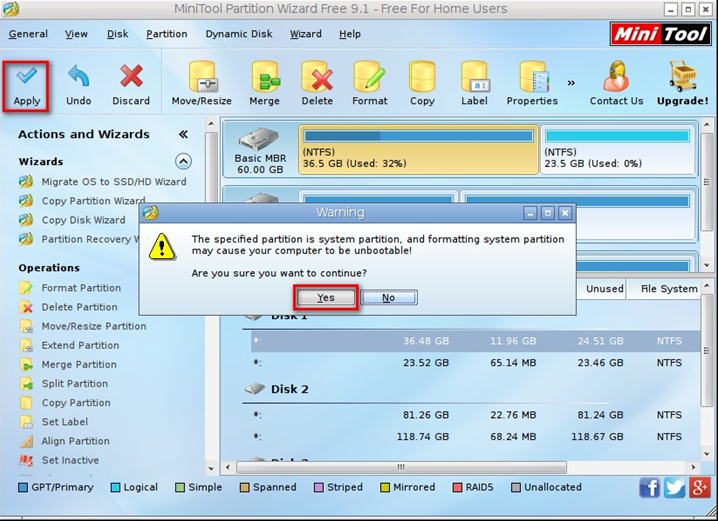Cancel the warning with No
Image resolution: width=718 pixels, height=521 pixels.
coord(388,298)
